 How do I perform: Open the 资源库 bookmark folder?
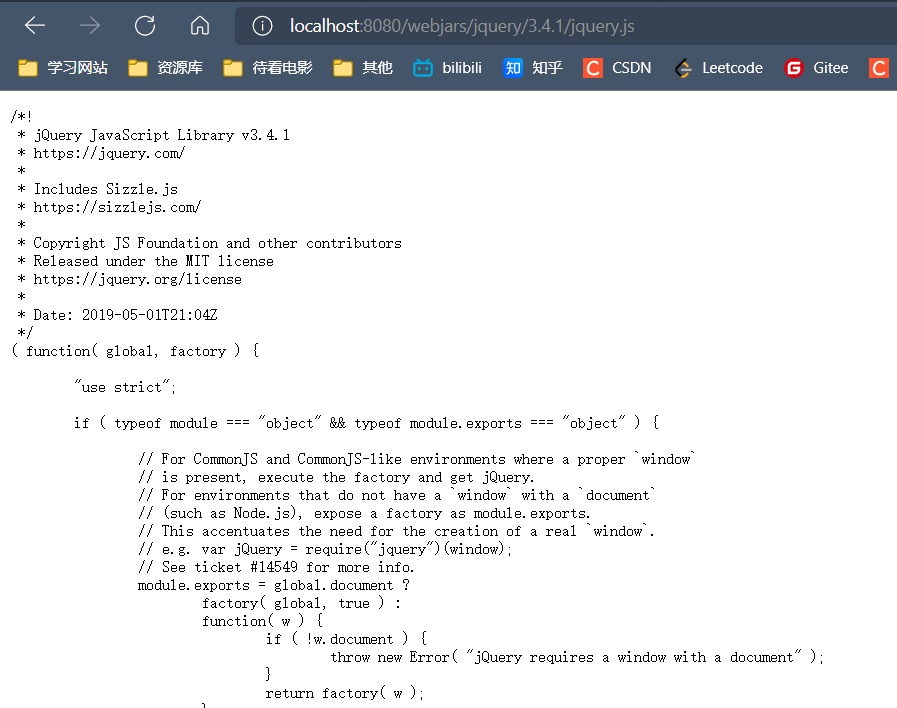(x=165, y=68)
